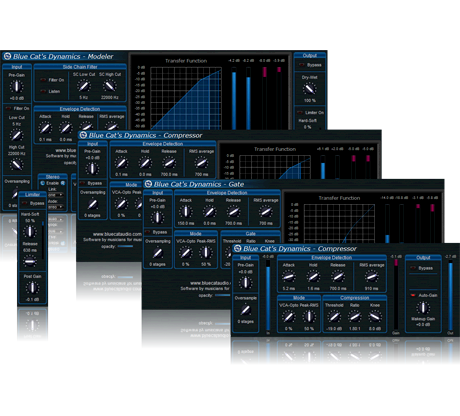Screen dimensions: 460x416
Task: Click the opacity slider in Compressor window
Action: click(125, 246)
